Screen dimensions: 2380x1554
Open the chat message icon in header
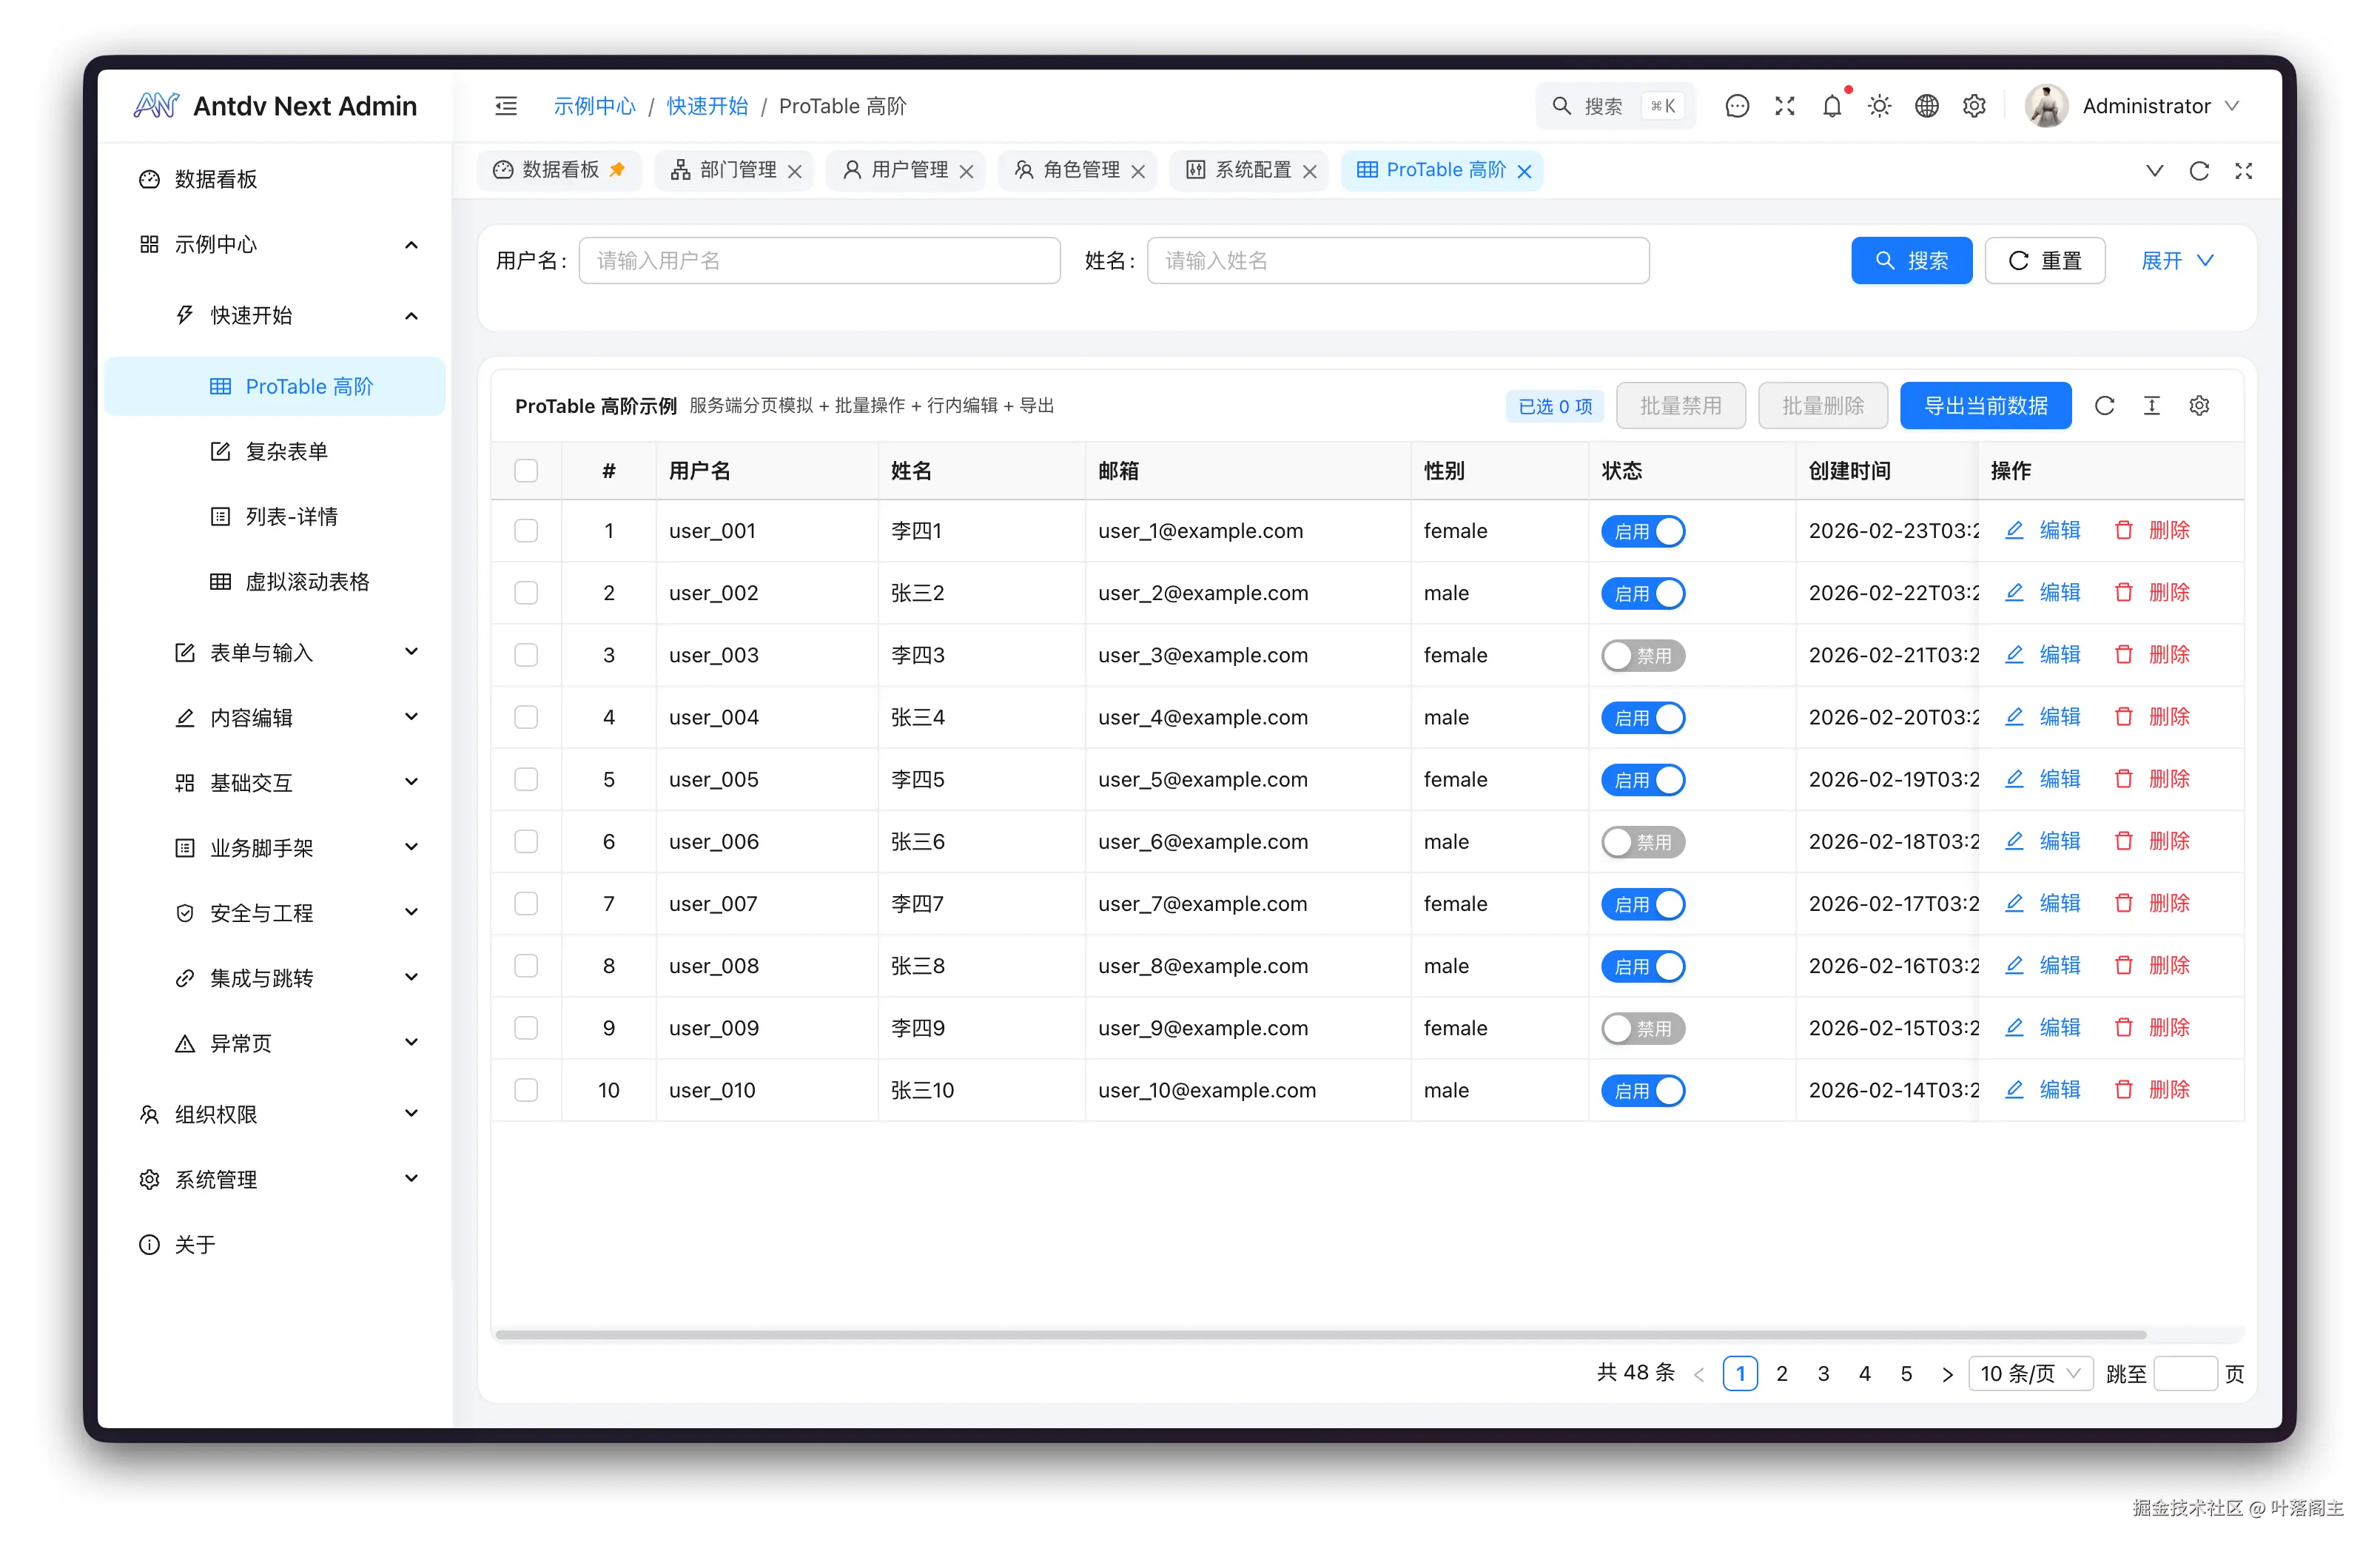1737,105
